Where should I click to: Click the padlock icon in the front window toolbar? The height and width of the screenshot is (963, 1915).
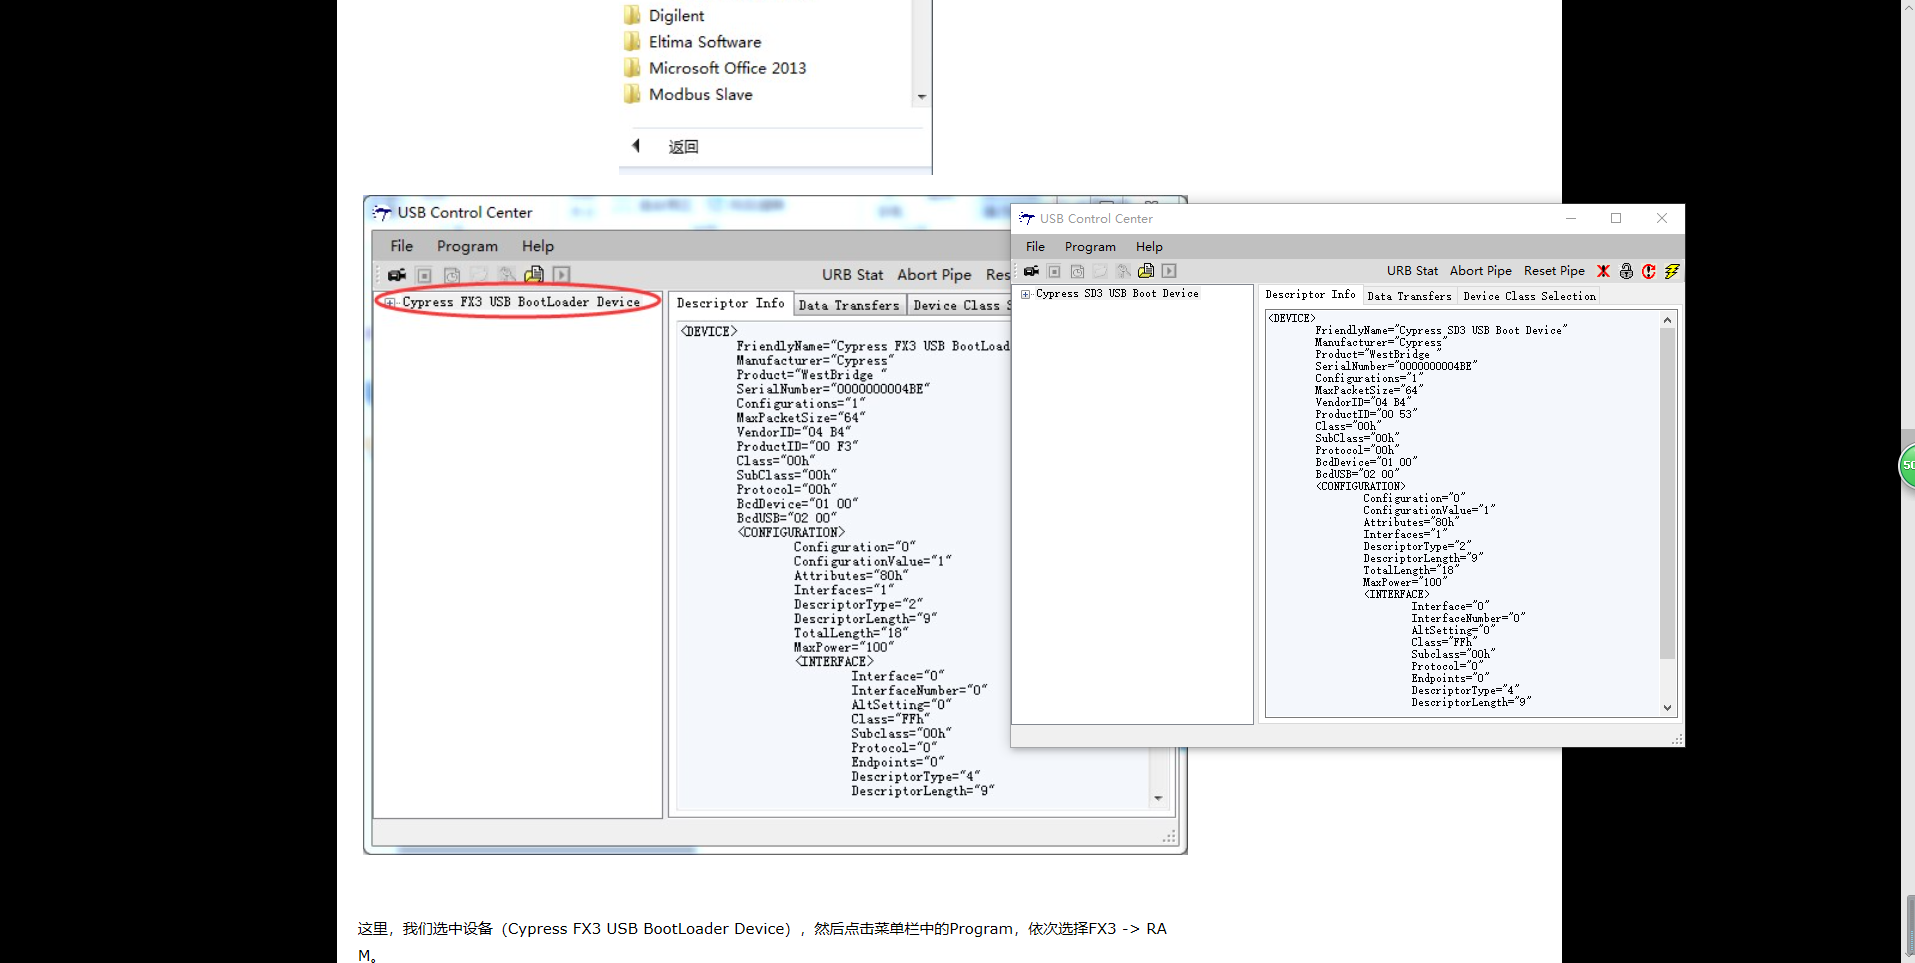point(1626,271)
